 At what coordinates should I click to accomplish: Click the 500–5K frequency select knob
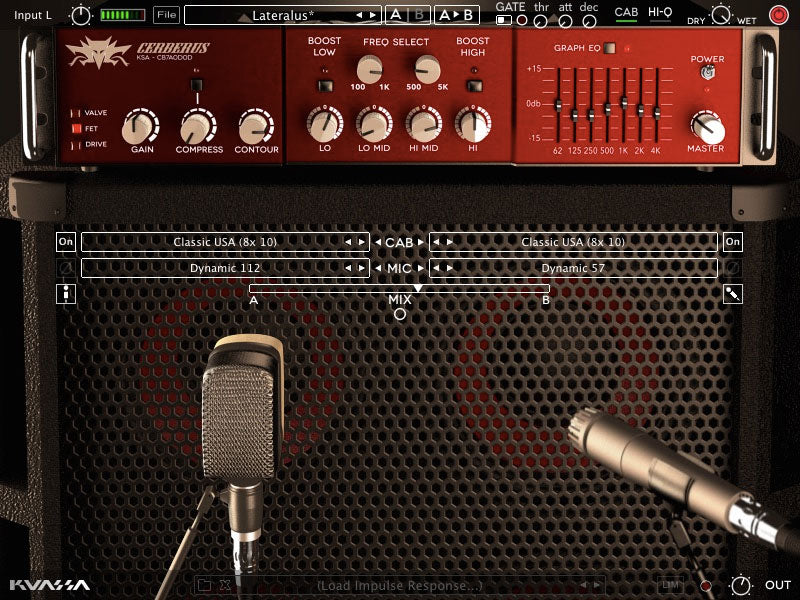coord(428,69)
